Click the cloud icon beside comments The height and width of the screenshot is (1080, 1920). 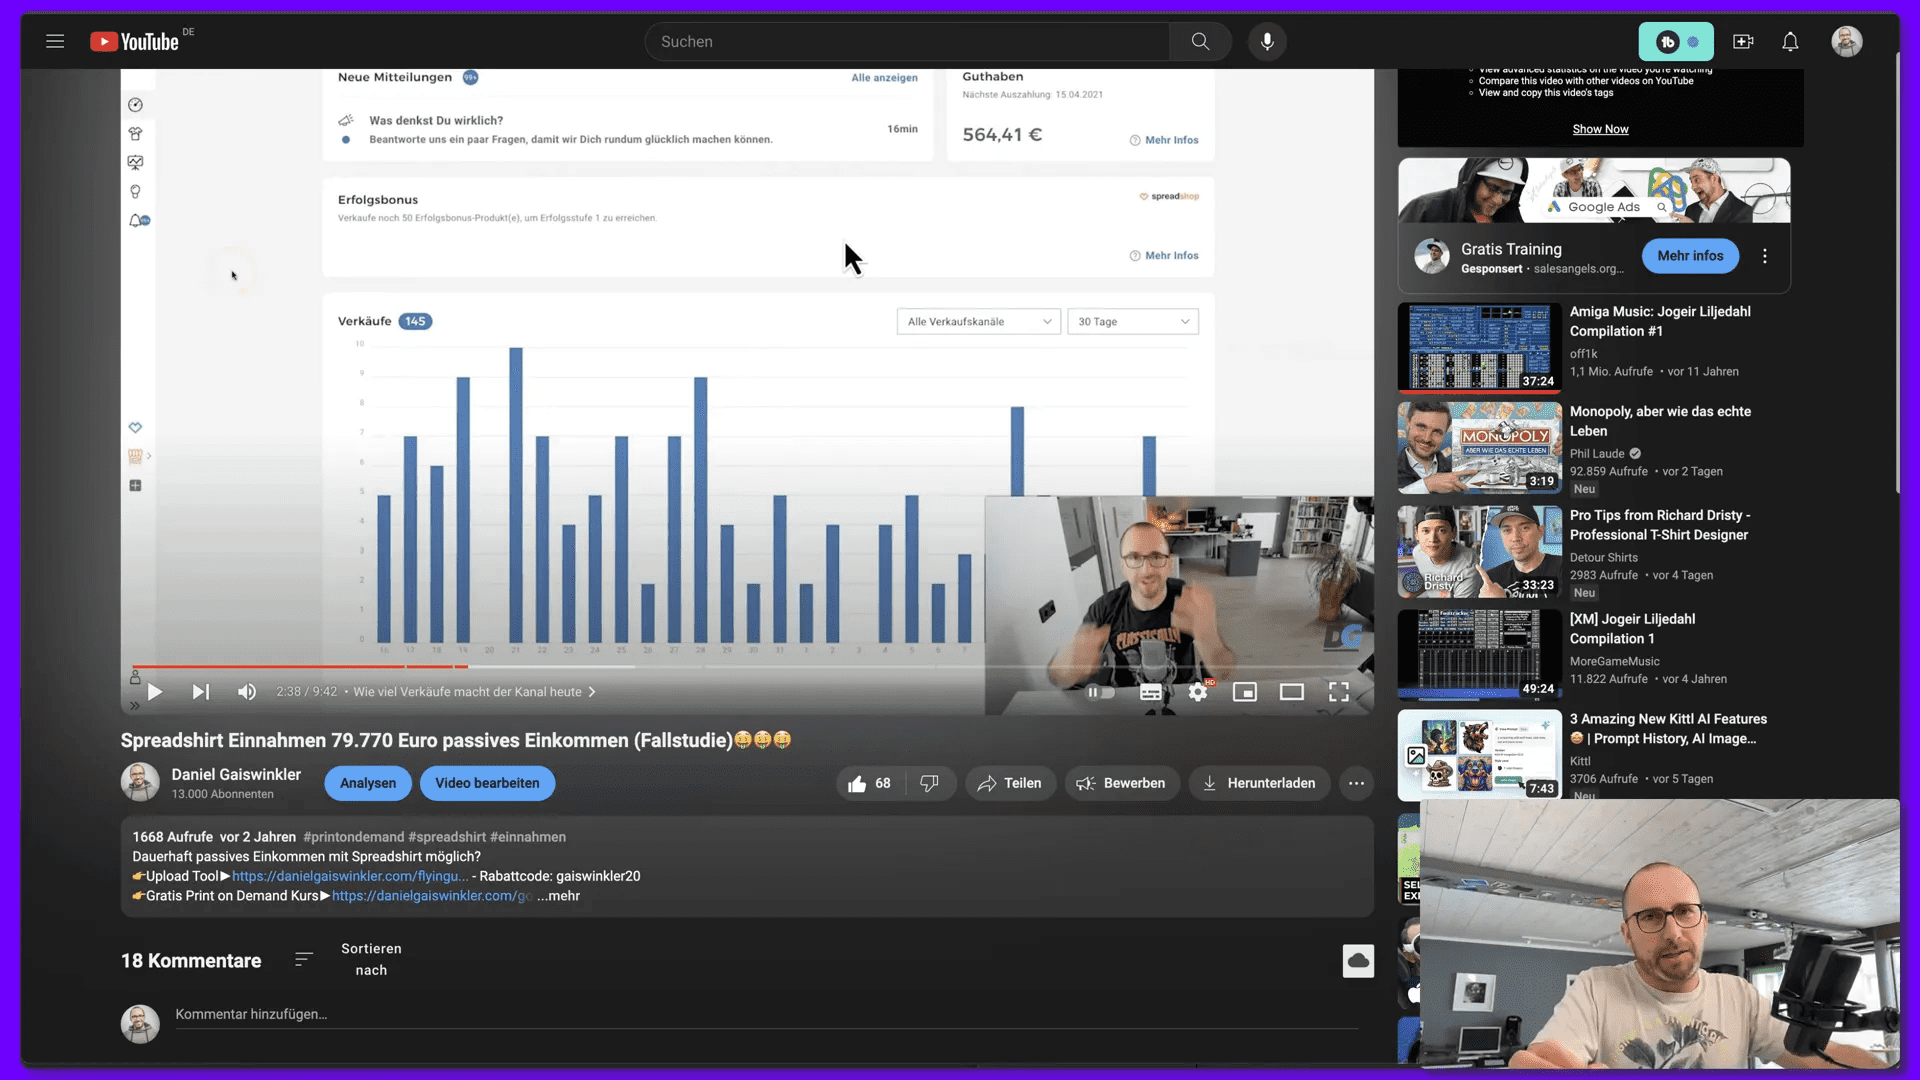click(1358, 961)
